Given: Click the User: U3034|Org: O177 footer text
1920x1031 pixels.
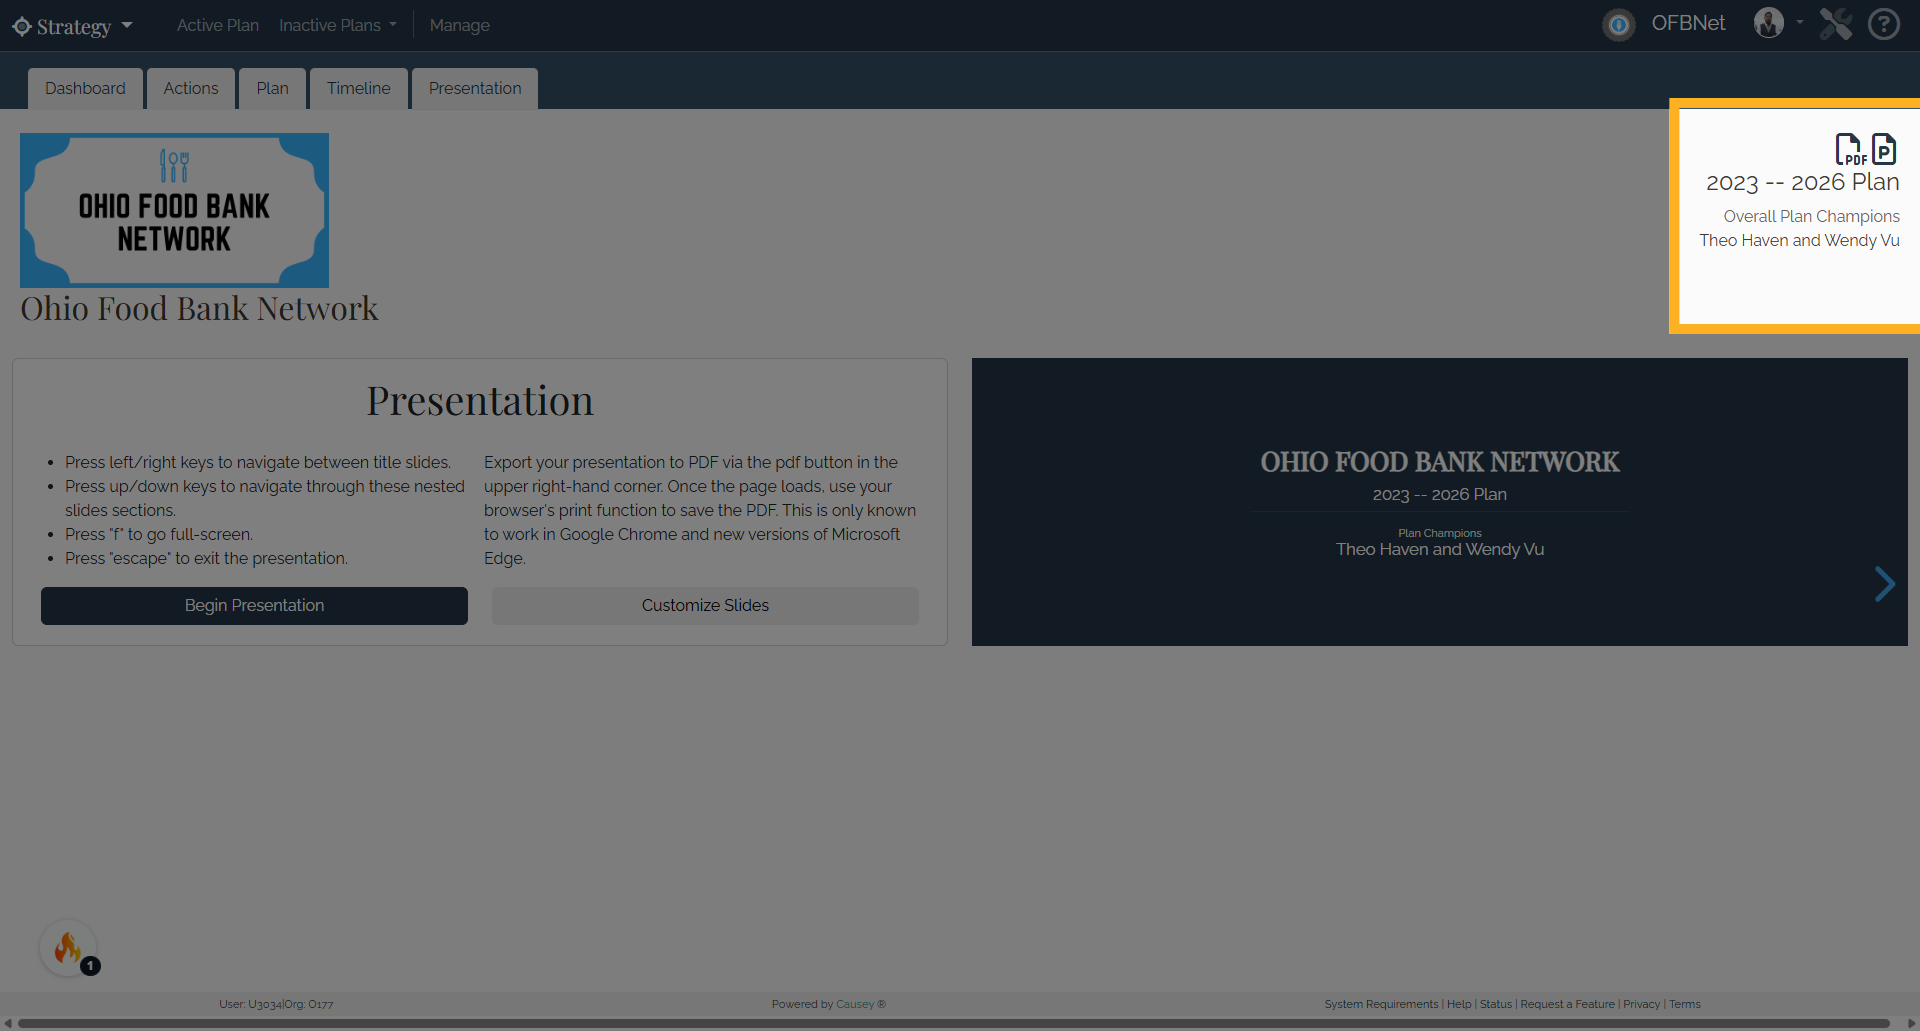Looking at the screenshot, I should 276,1004.
